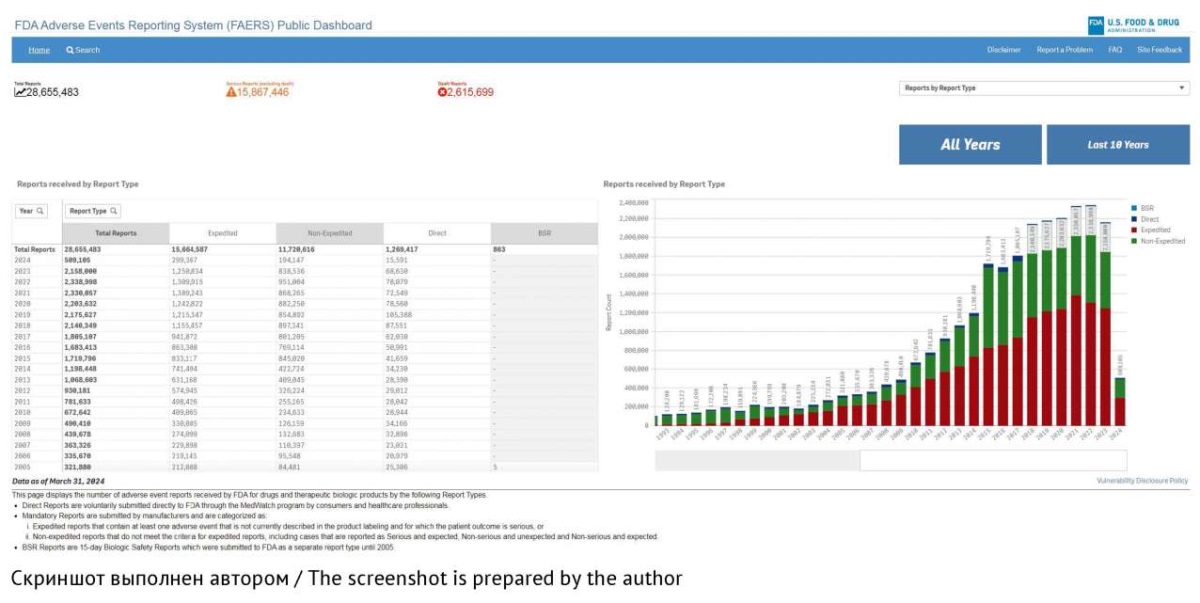Select the 2005 year row label
The width and height of the screenshot is (1200, 603).
pos(23,467)
